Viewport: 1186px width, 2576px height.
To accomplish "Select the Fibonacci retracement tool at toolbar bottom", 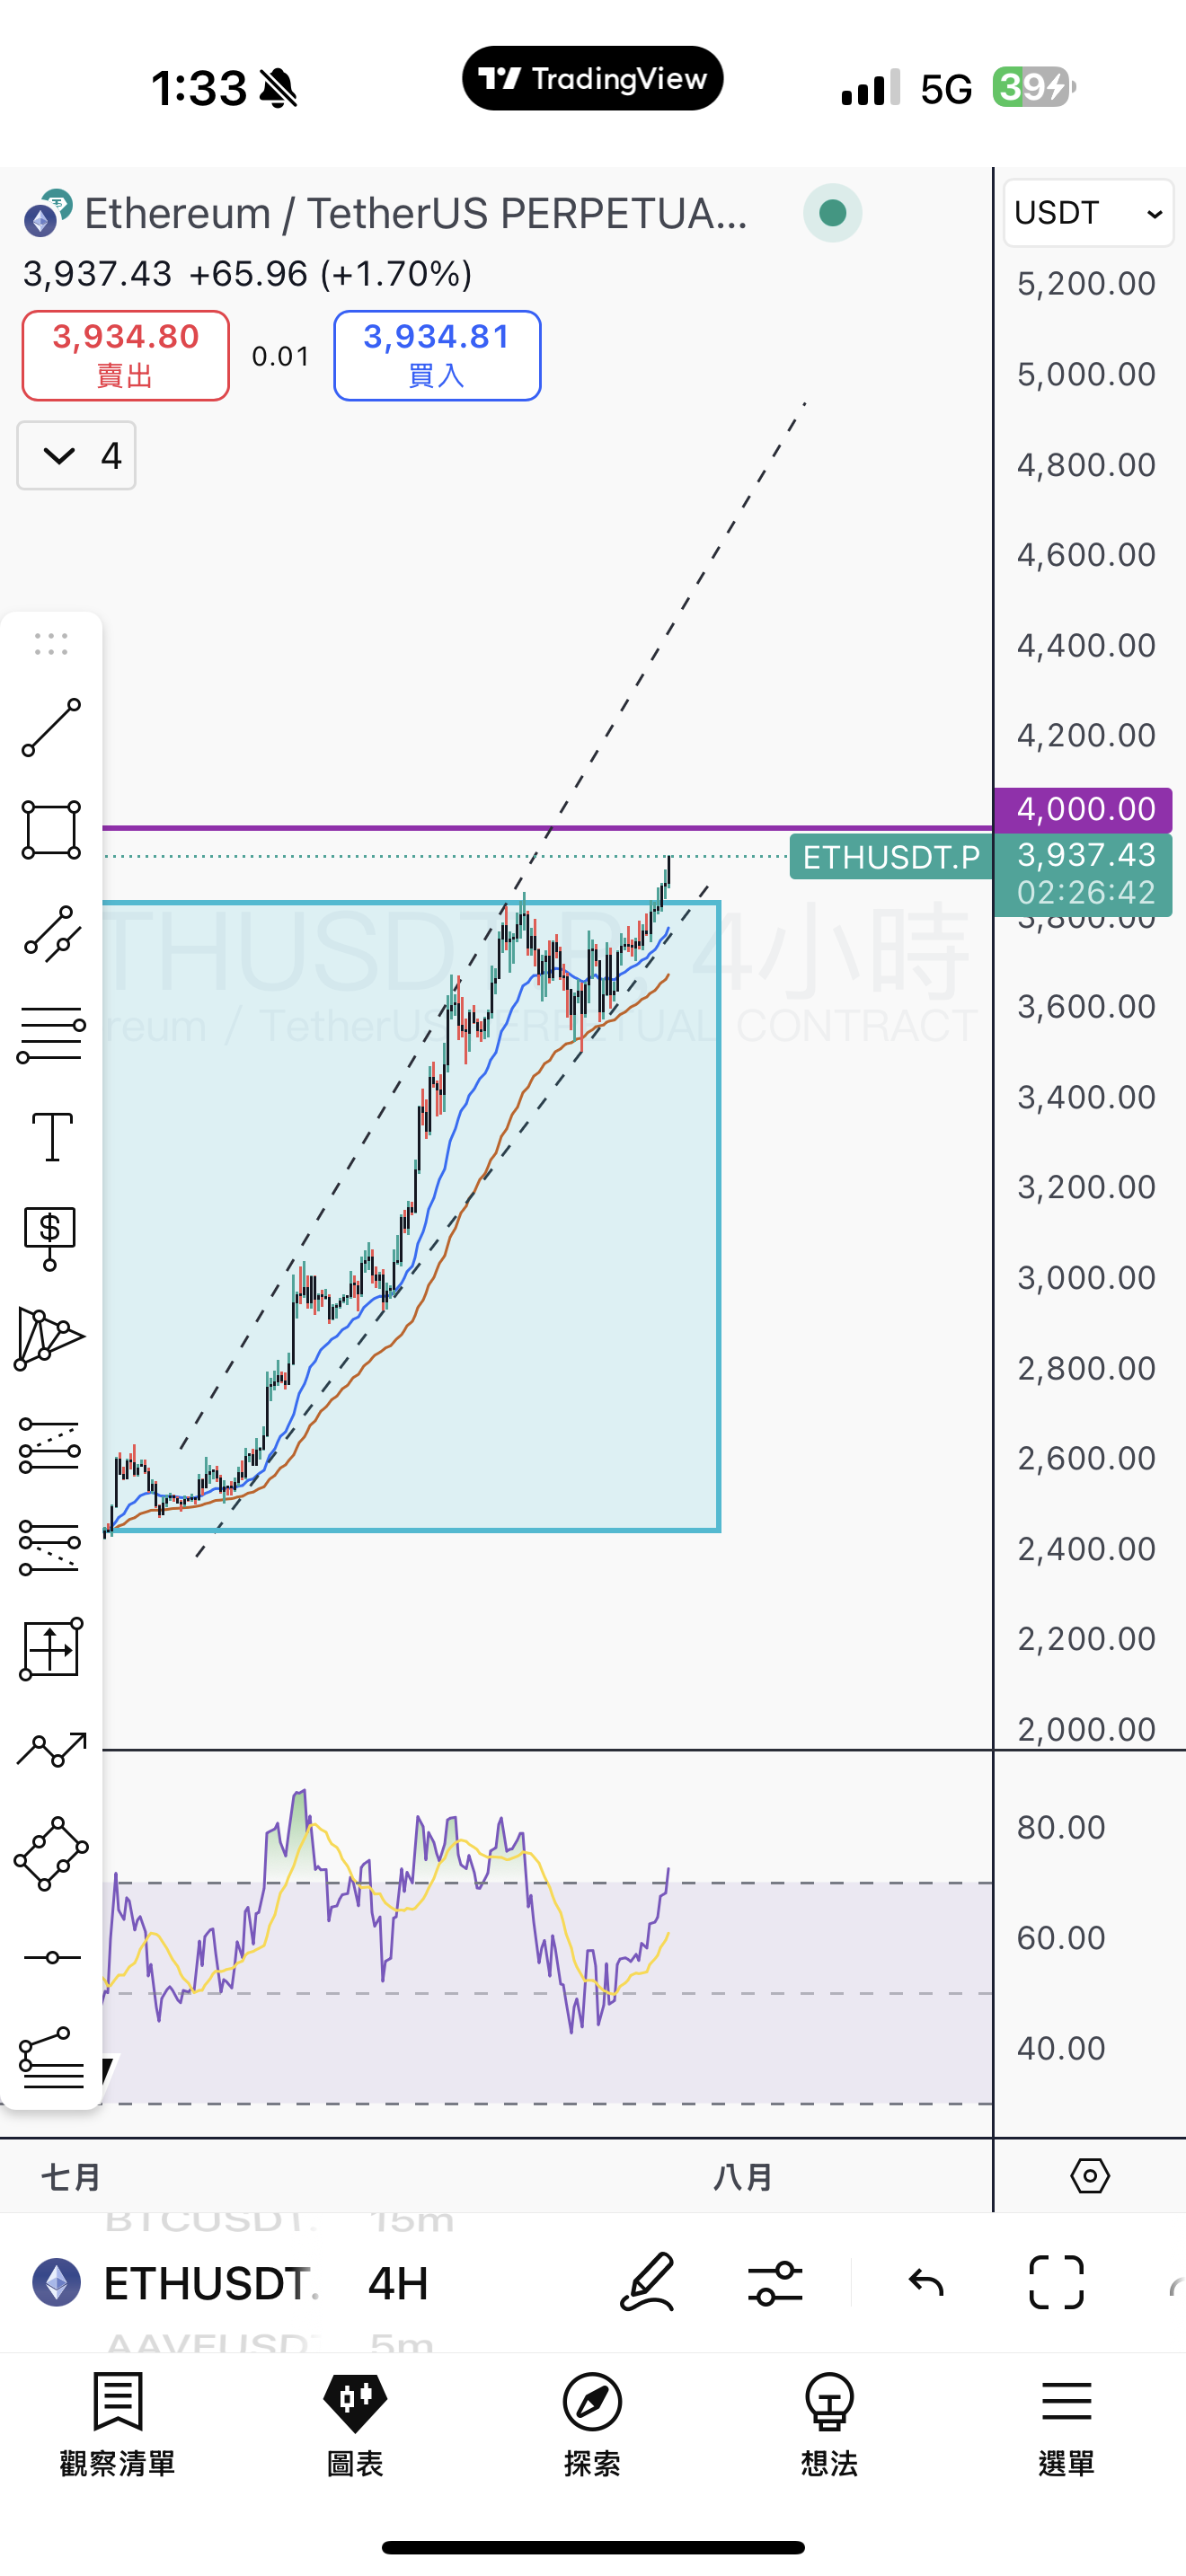I will [x=51, y=2058].
